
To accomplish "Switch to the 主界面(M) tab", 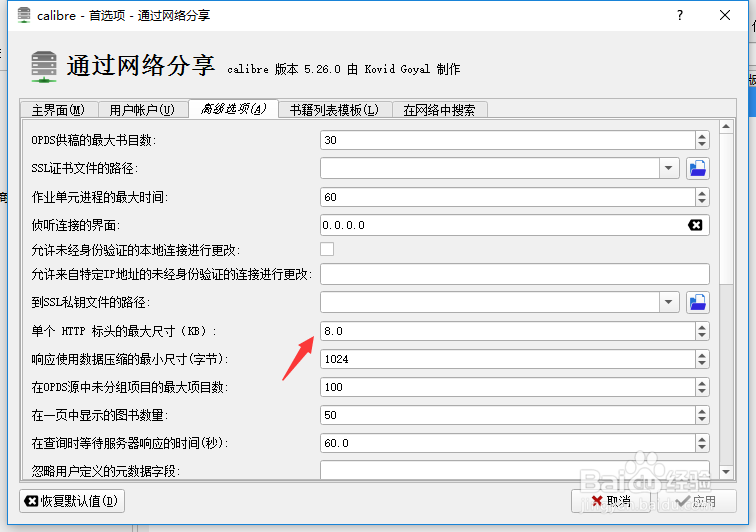I will 58,109.
